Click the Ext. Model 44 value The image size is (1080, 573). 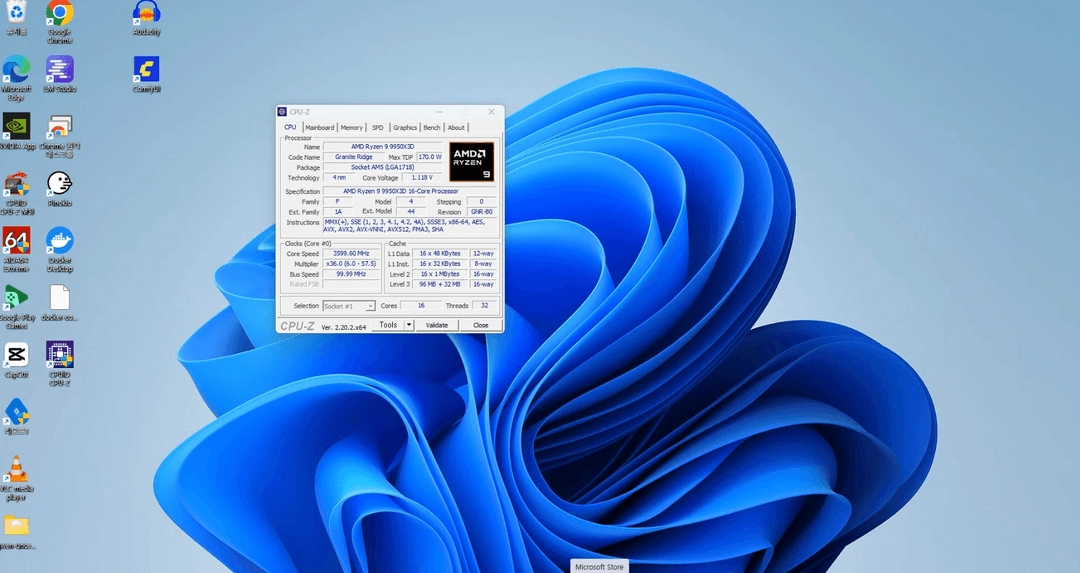[411, 212]
